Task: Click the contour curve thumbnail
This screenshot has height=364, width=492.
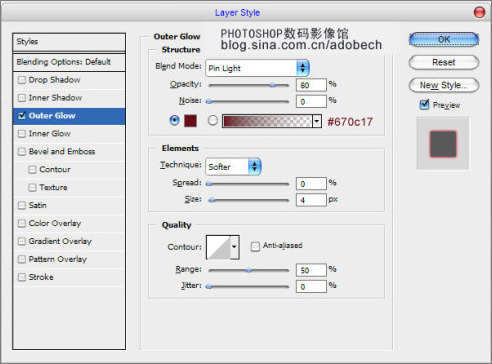Action: pyautogui.click(x=219, y=247)
